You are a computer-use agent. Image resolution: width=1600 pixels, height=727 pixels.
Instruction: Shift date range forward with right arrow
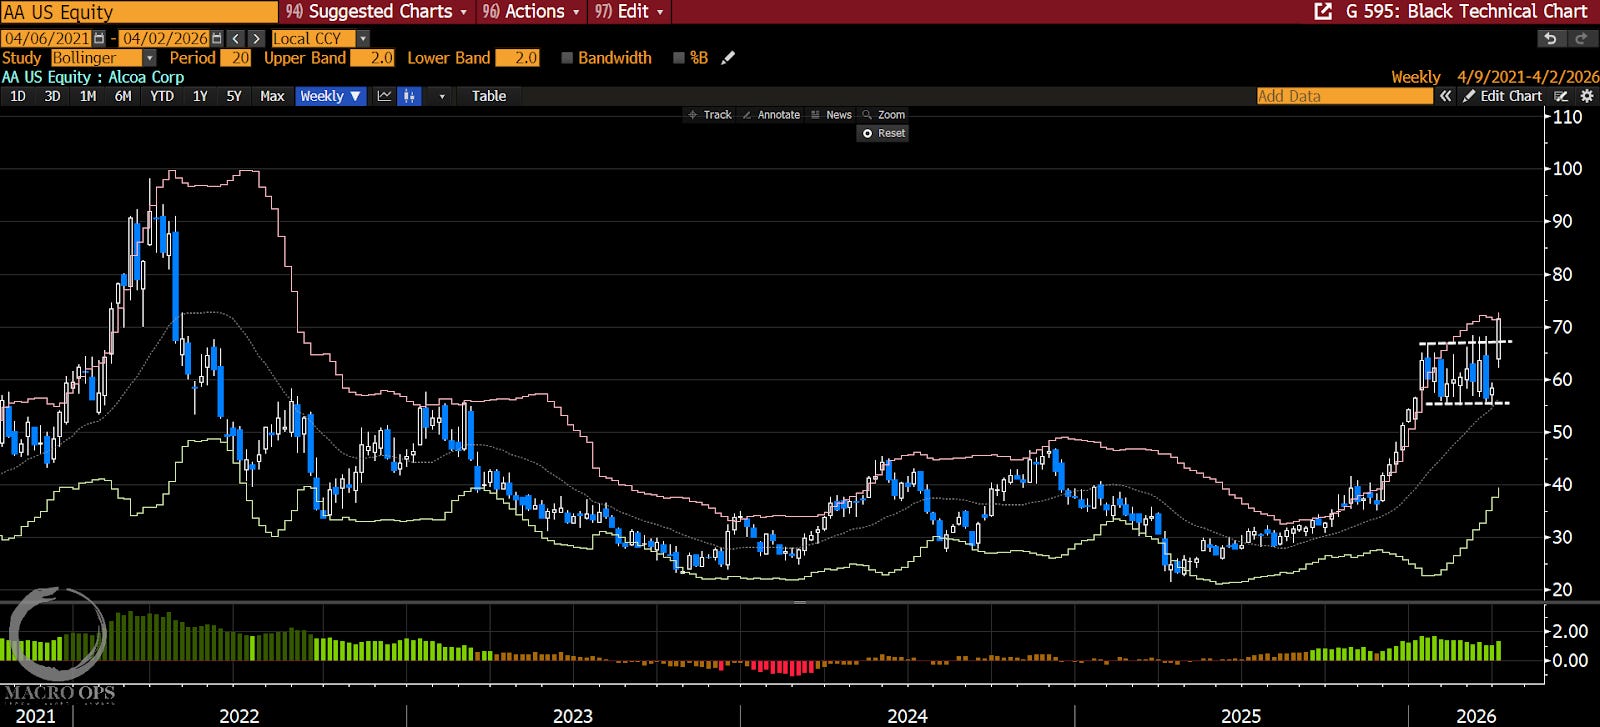[257, 38]
